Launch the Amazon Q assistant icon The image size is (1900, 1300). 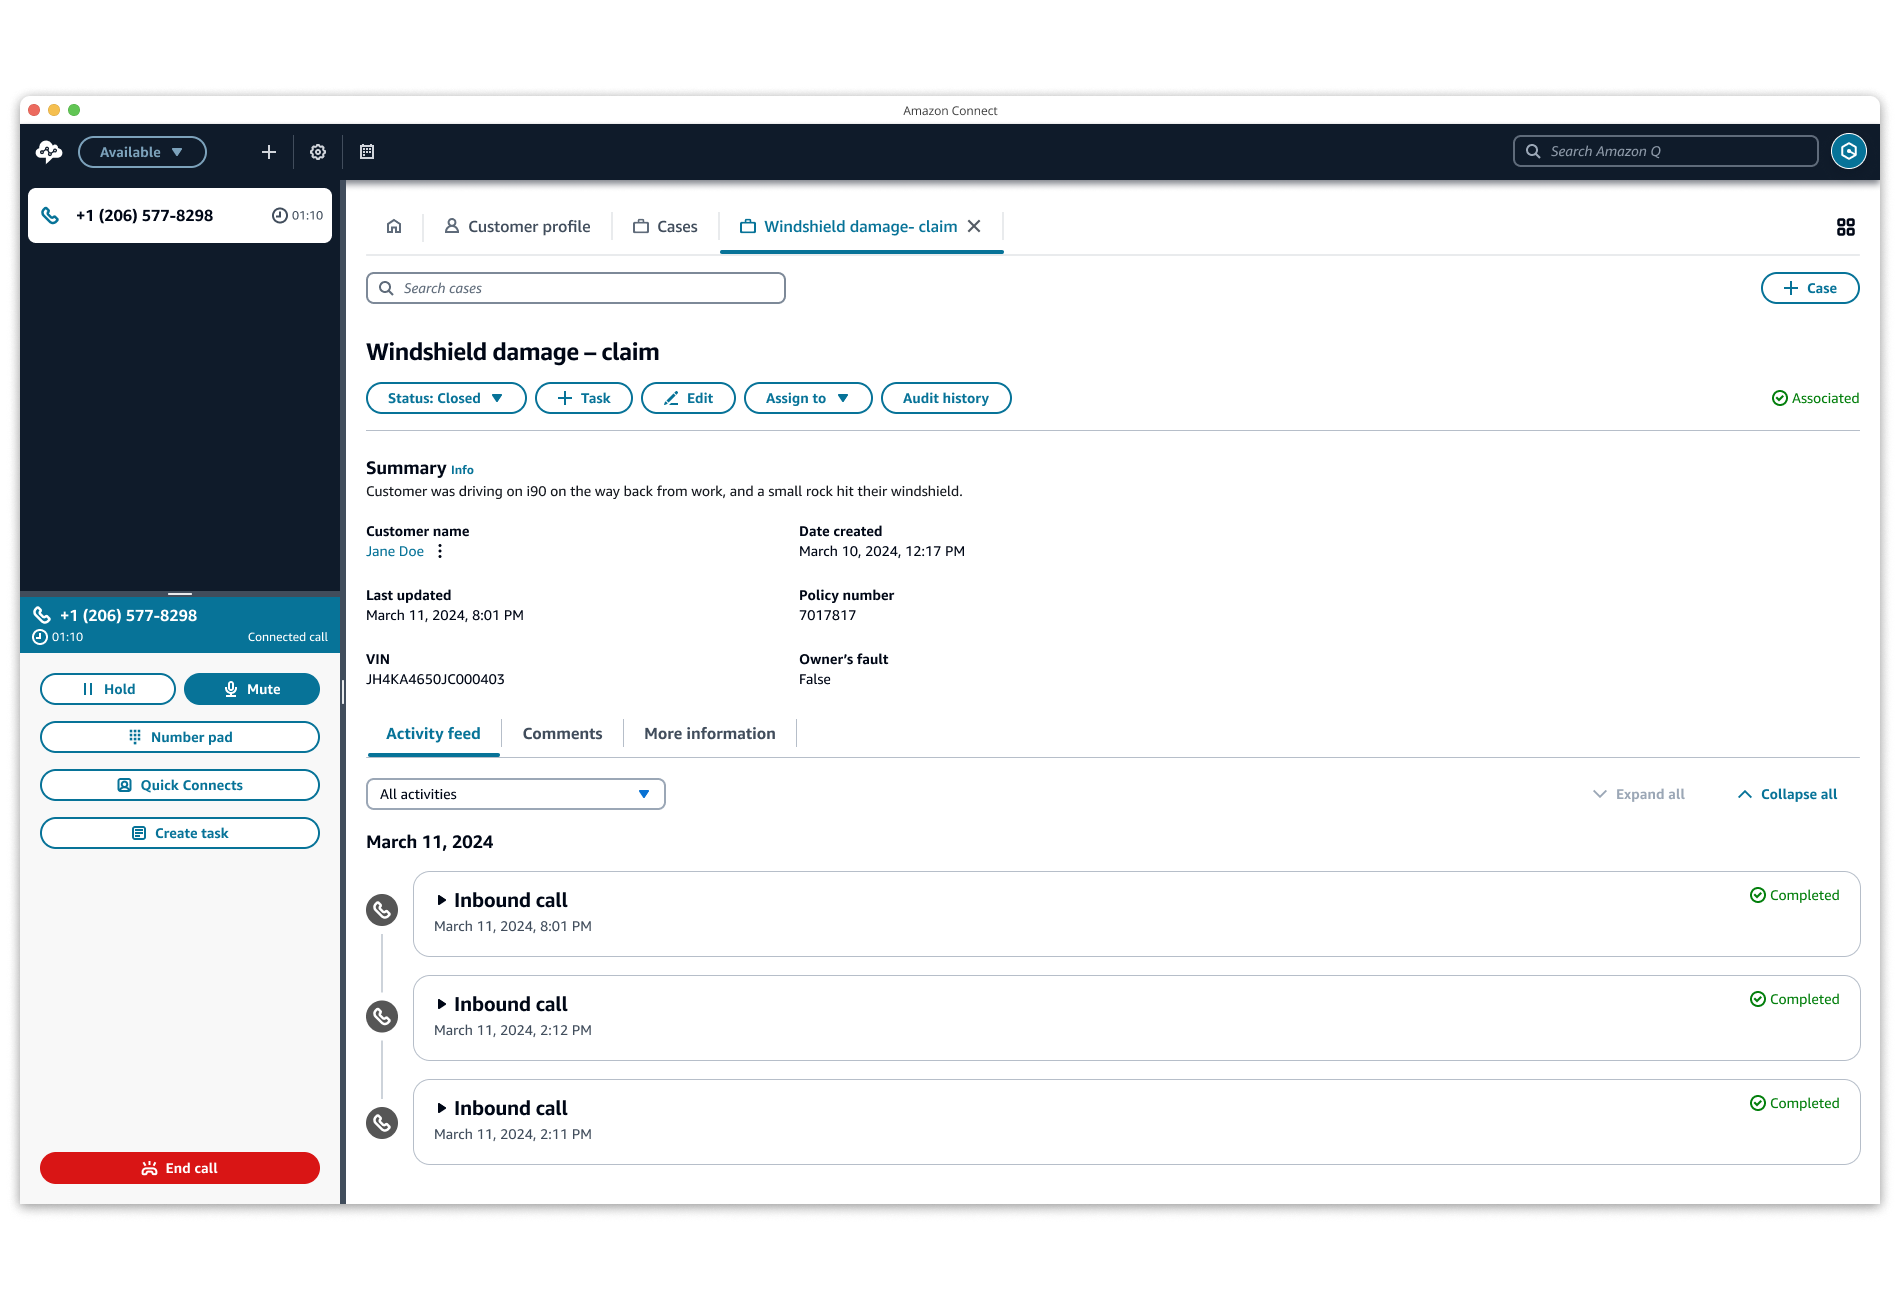(1848, 151)
